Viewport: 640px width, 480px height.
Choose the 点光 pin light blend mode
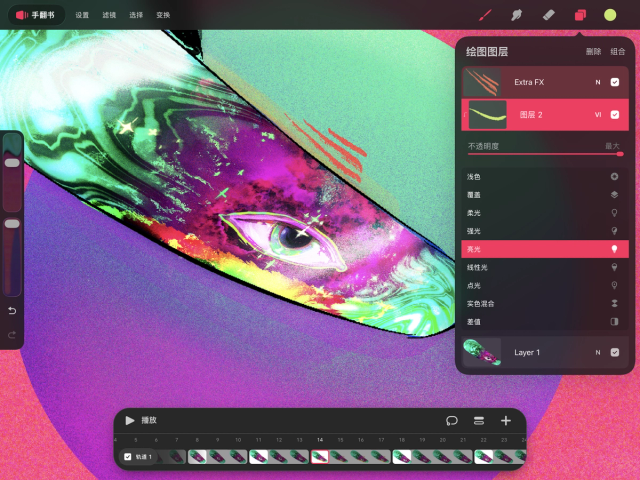pos(545,285)
